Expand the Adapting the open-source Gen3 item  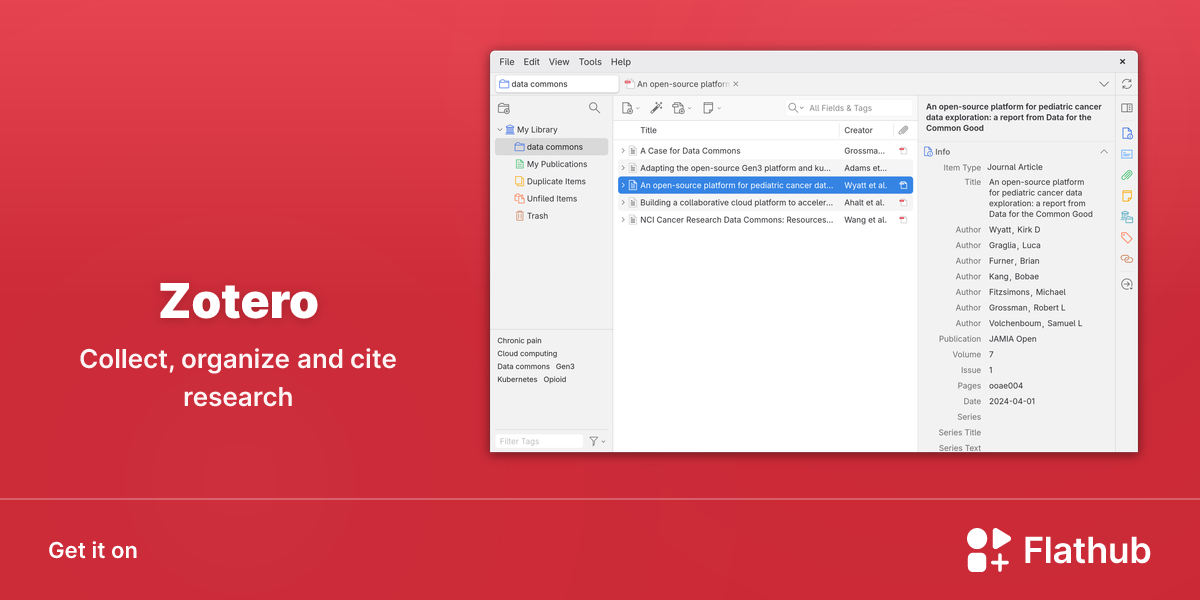point(623,168)
